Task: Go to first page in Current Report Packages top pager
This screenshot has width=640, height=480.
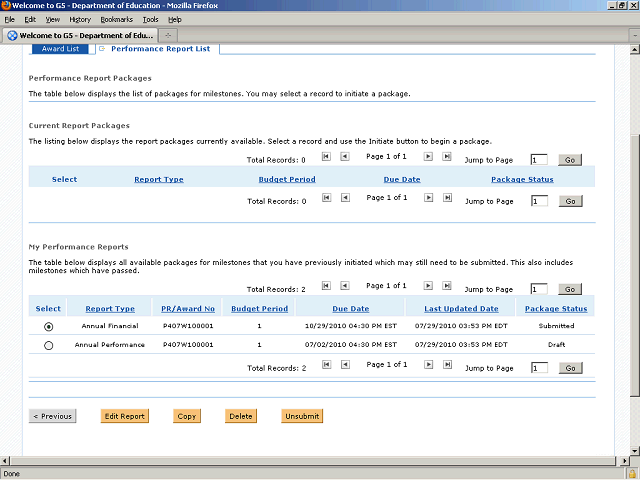Action: click(326, 156)
